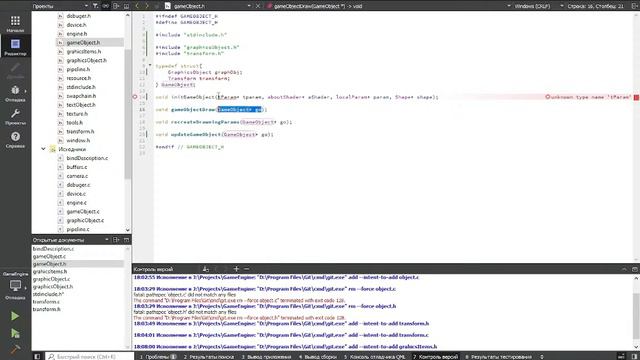Collapse the output pane with the up arrow

624,269
